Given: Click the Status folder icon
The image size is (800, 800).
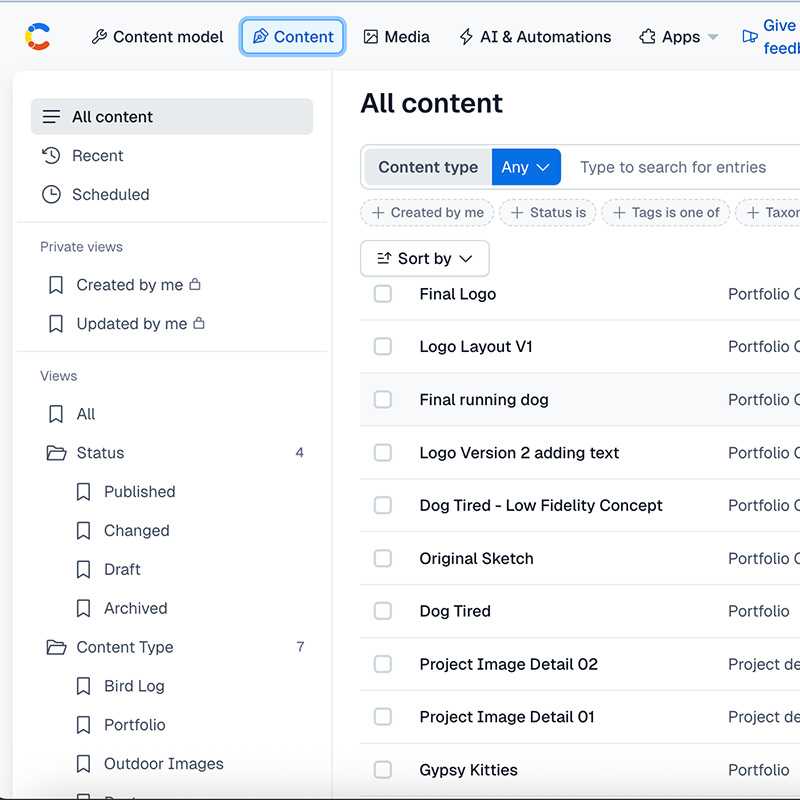Looking at the screenshot, I should [56, 453].
